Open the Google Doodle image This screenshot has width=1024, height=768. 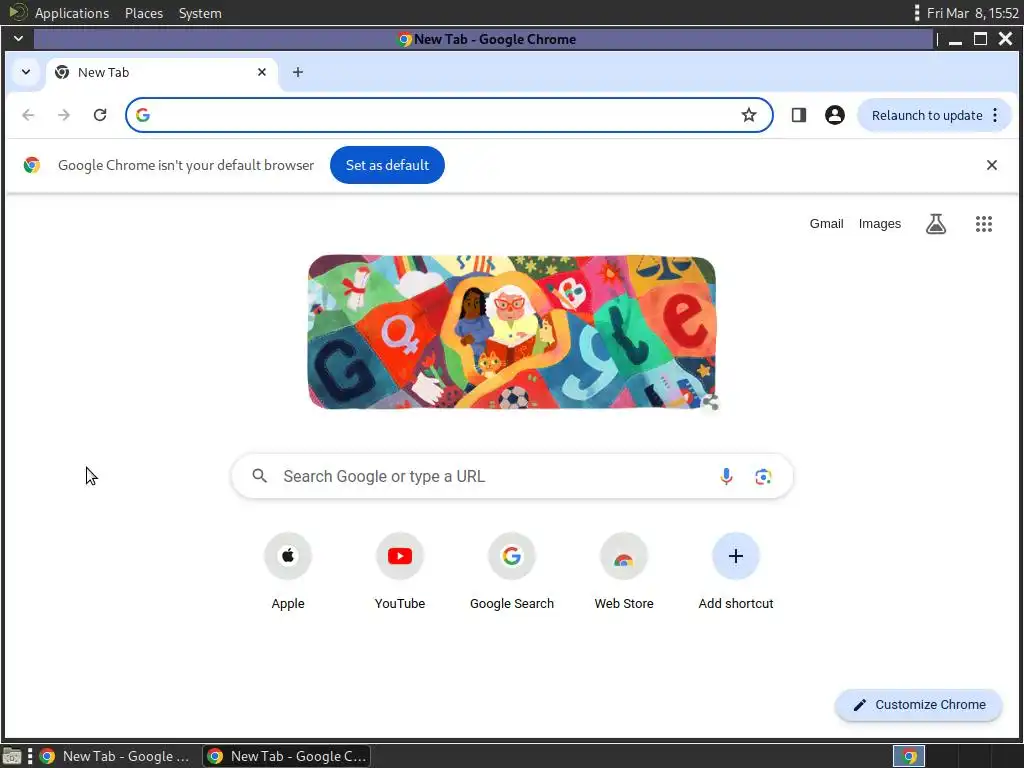click(x=511, y=332)
